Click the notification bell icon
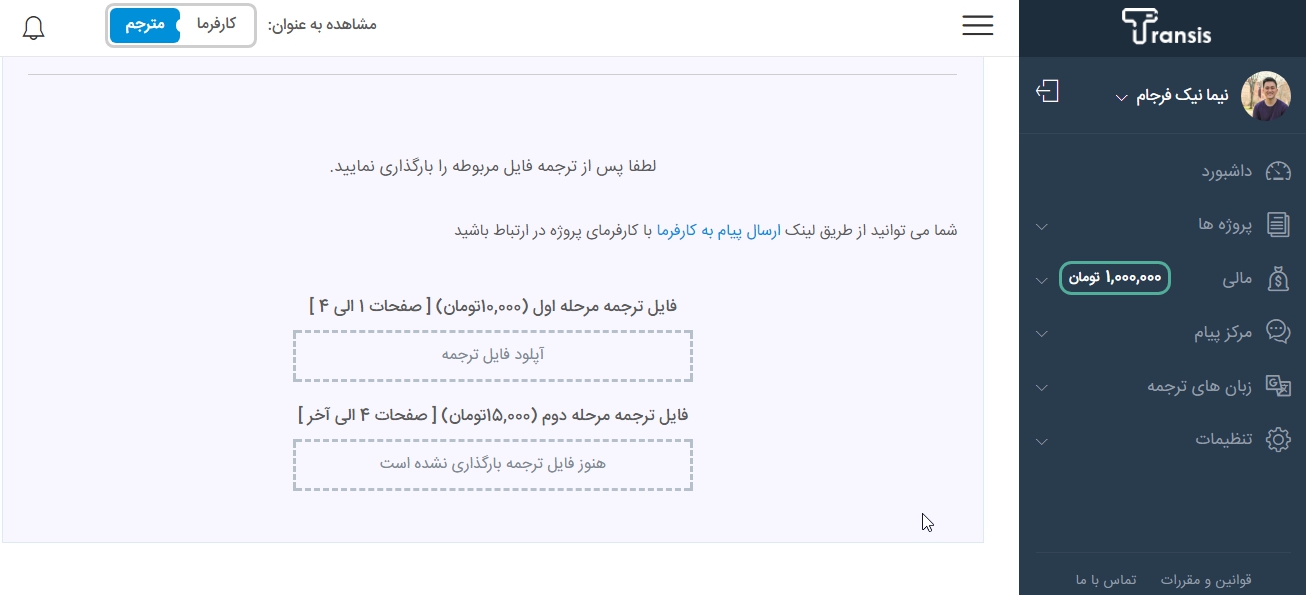Screen dimensions: 1306x595 [33, 27]
